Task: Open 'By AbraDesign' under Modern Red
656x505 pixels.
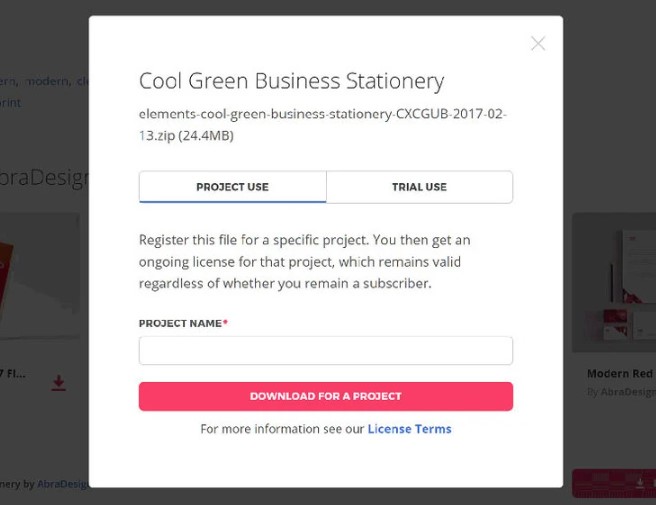Action: pos(621,392)
